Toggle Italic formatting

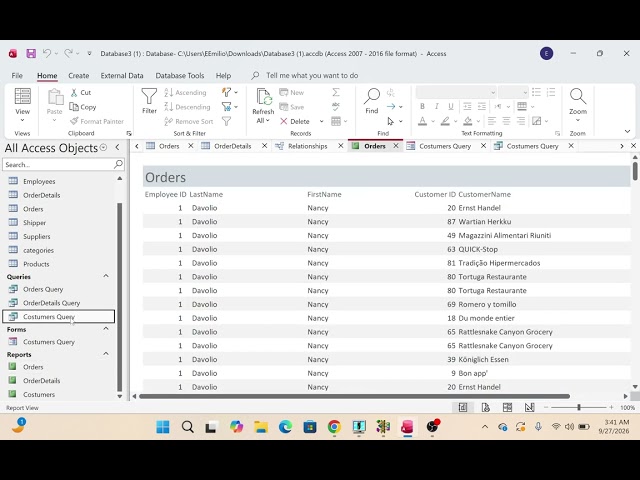coord(437,107)
